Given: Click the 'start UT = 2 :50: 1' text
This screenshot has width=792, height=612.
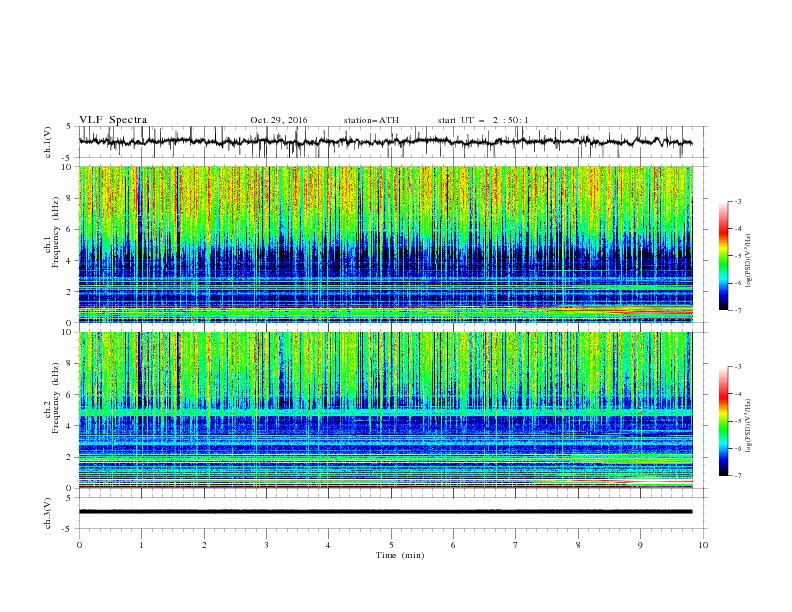Looking at the screenshot, I should 483,120.
